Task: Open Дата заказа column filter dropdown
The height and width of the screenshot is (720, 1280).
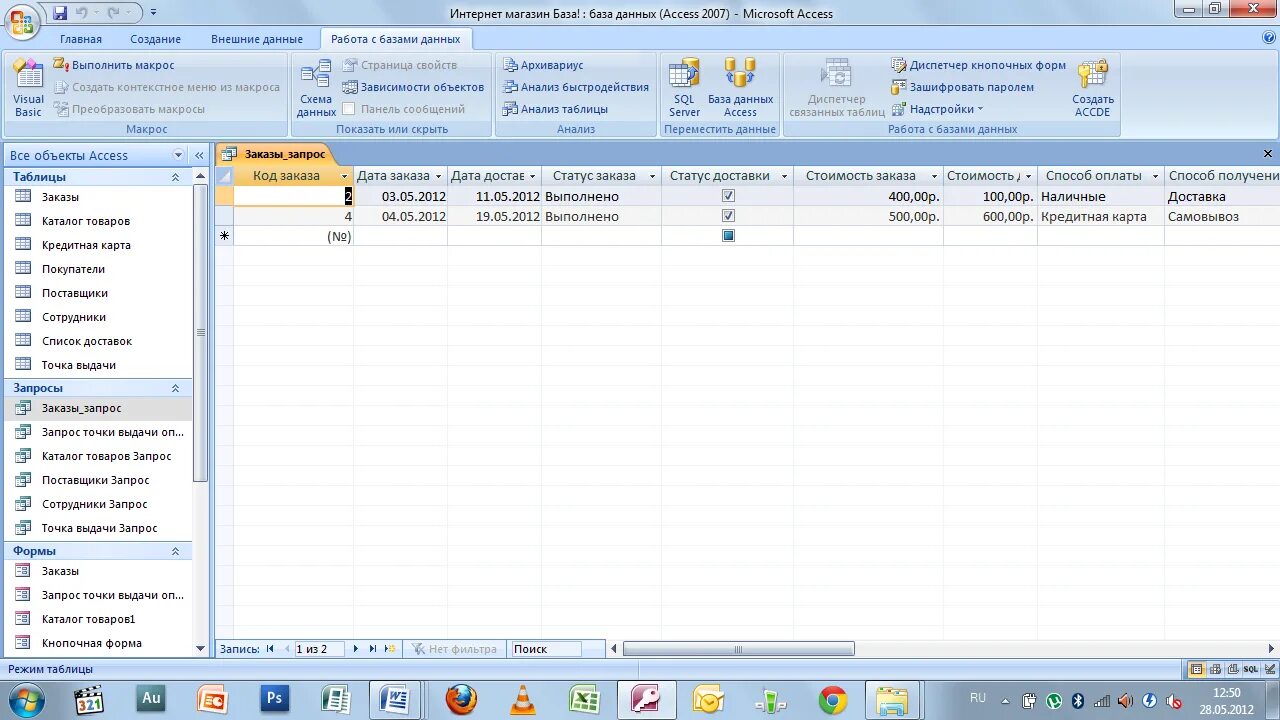Action: coord(438,176)
